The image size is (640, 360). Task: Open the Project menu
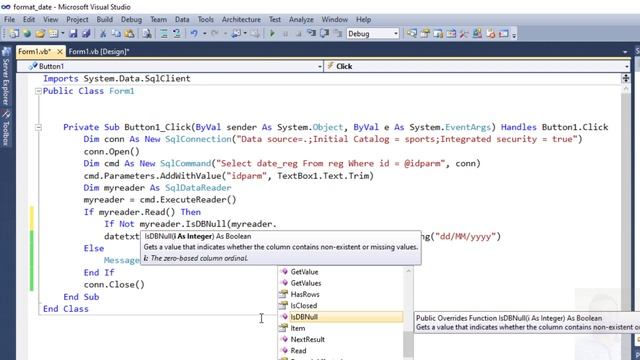click(x=77, y=19)
